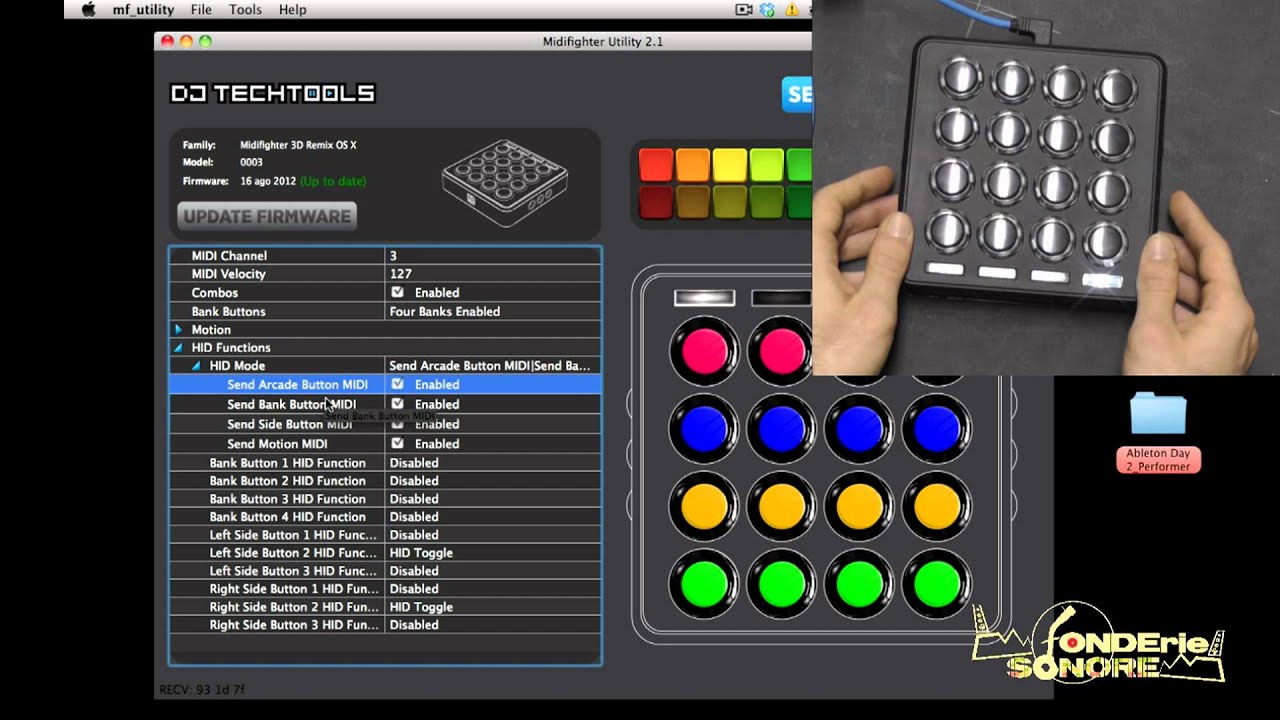This screenshot has width=1280, height=720.
Task: Open the mf_utility application menu
Action: pyautogui.click(x=143, y=10)
